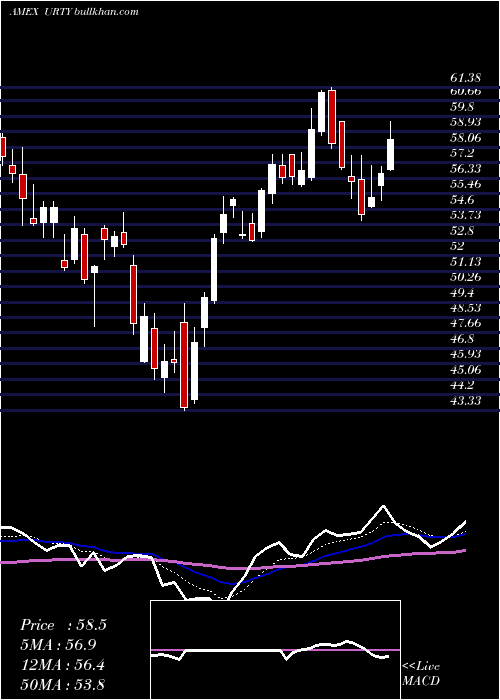Click inside the MACD inset chart box

click(x=275, y=650)
